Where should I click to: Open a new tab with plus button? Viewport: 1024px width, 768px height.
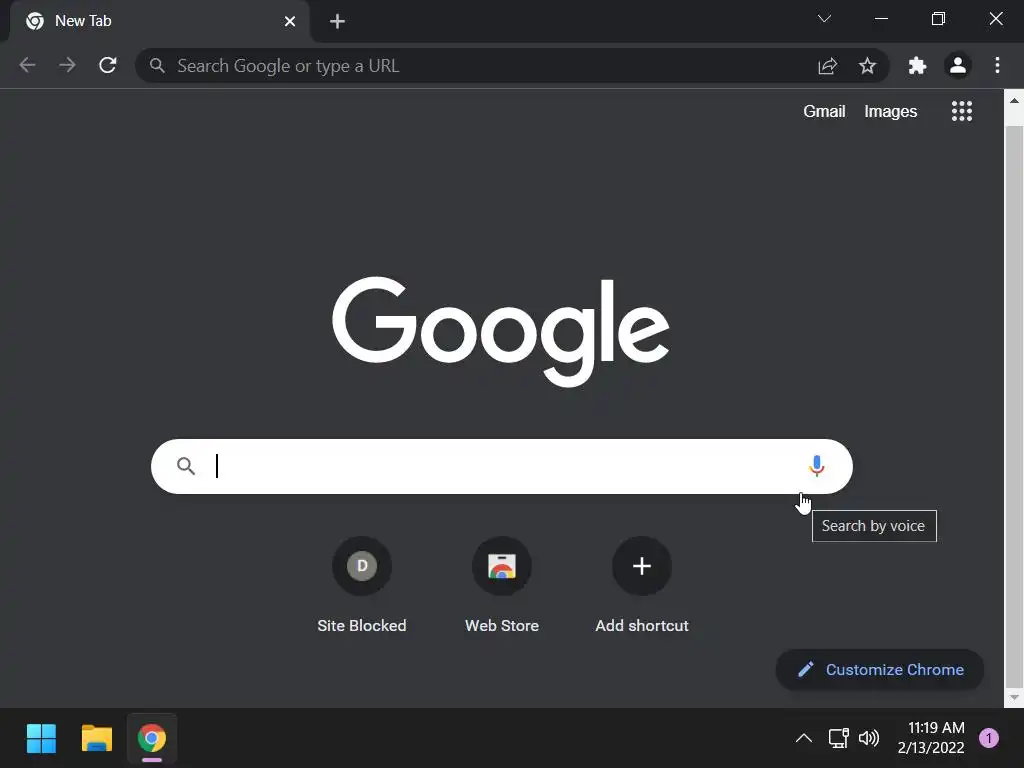click(x=337, y=22)
